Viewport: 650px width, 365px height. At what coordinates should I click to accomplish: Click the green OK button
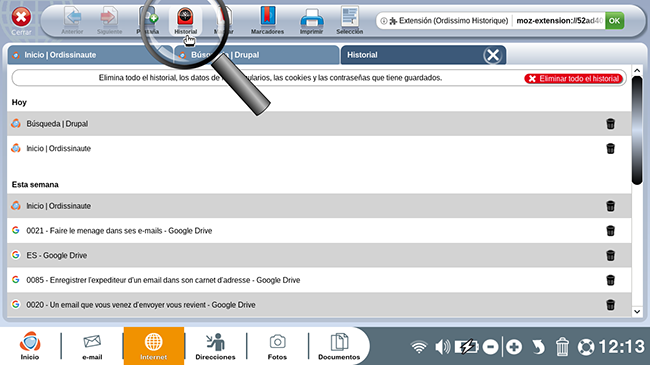pos(614,21)
